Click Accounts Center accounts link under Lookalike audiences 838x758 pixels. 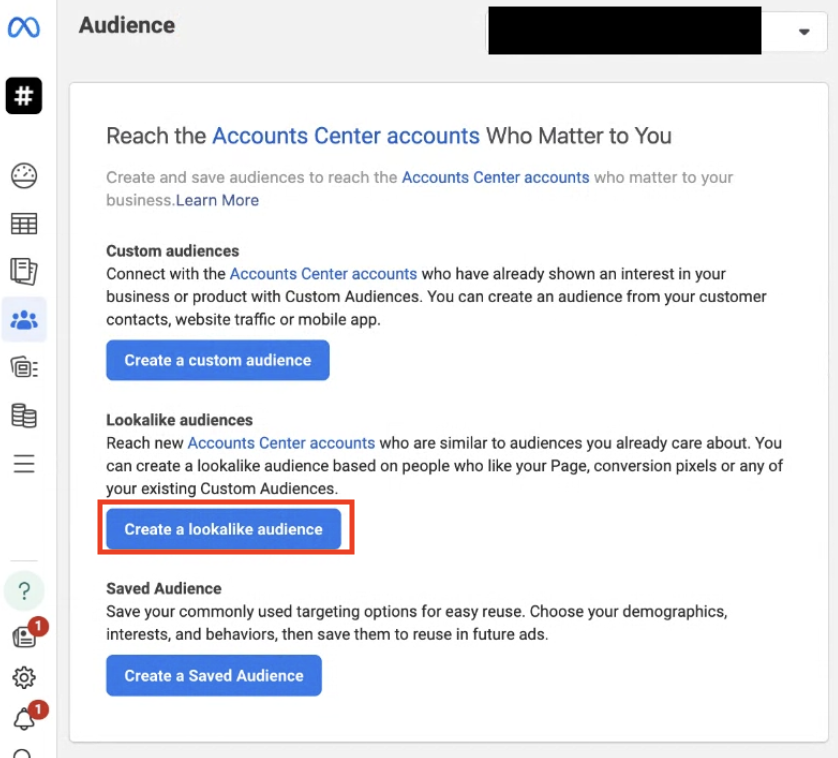coord(281,442)
